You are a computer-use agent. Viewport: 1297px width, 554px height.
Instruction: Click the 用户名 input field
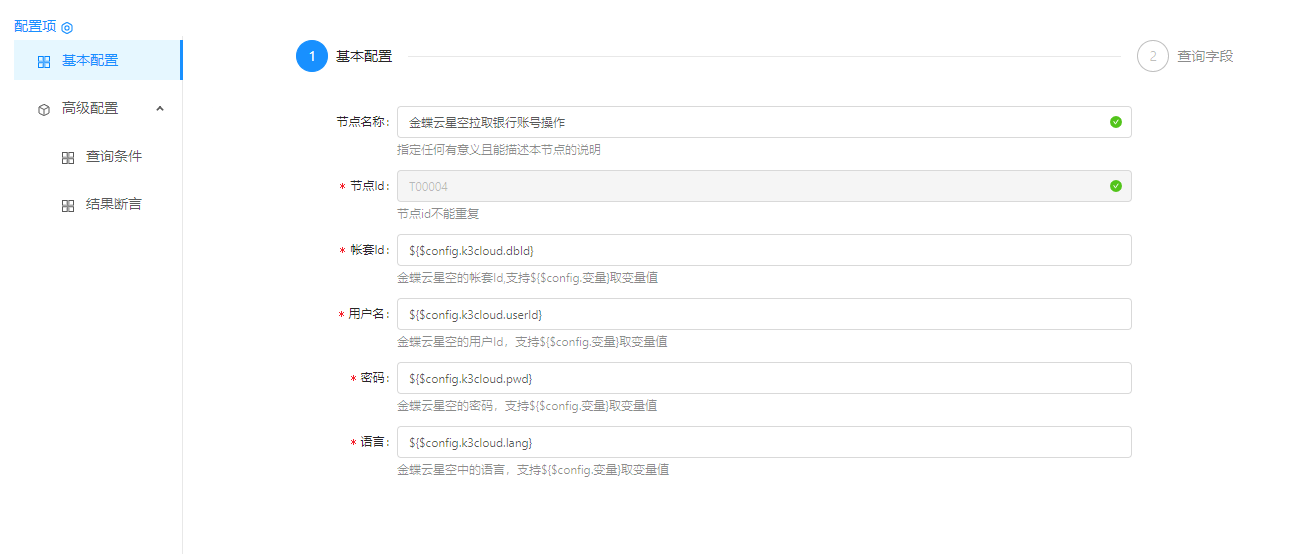764,314
